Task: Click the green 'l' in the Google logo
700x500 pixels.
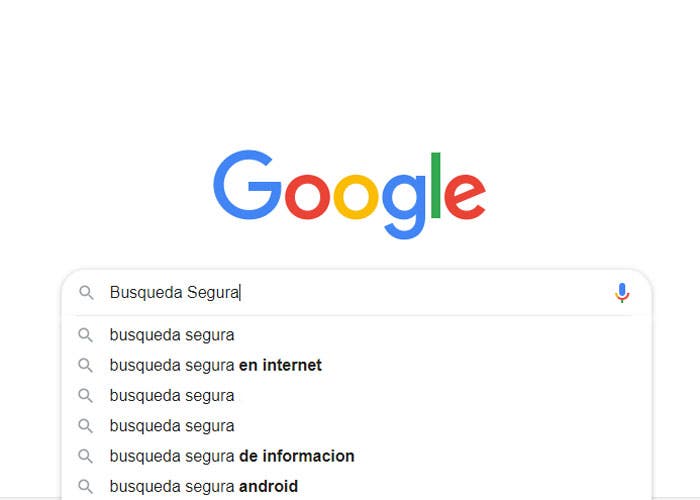Action: (x=435, y=185)
